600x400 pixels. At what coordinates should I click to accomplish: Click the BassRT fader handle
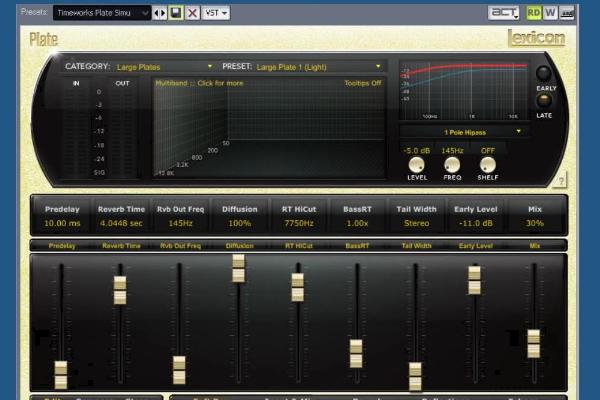click(x=356, y=354)
